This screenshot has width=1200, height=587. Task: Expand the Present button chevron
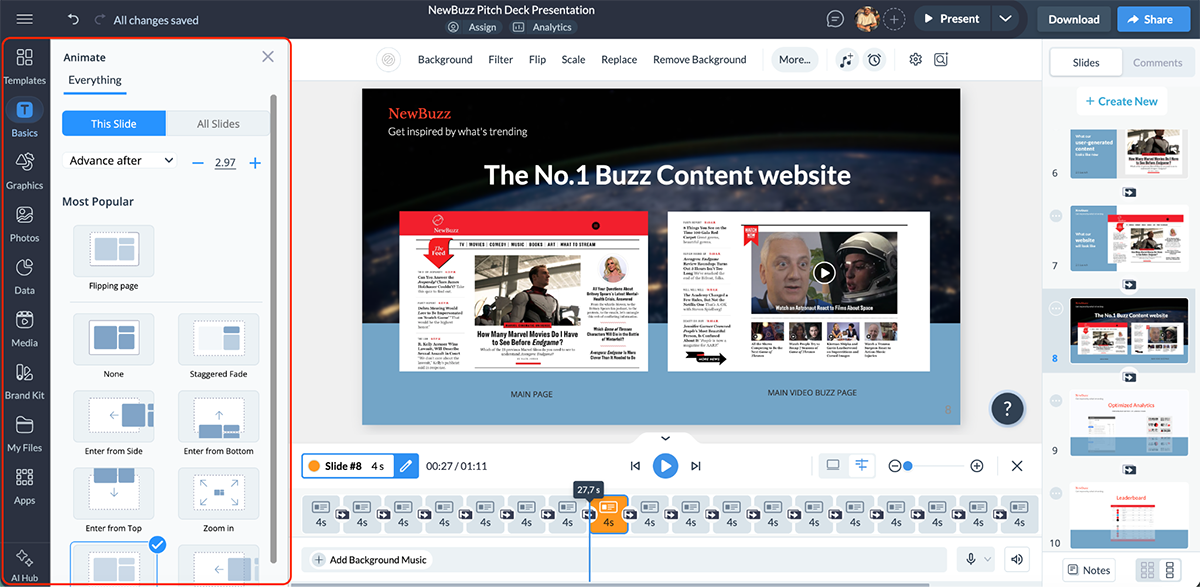(1006, 18)
